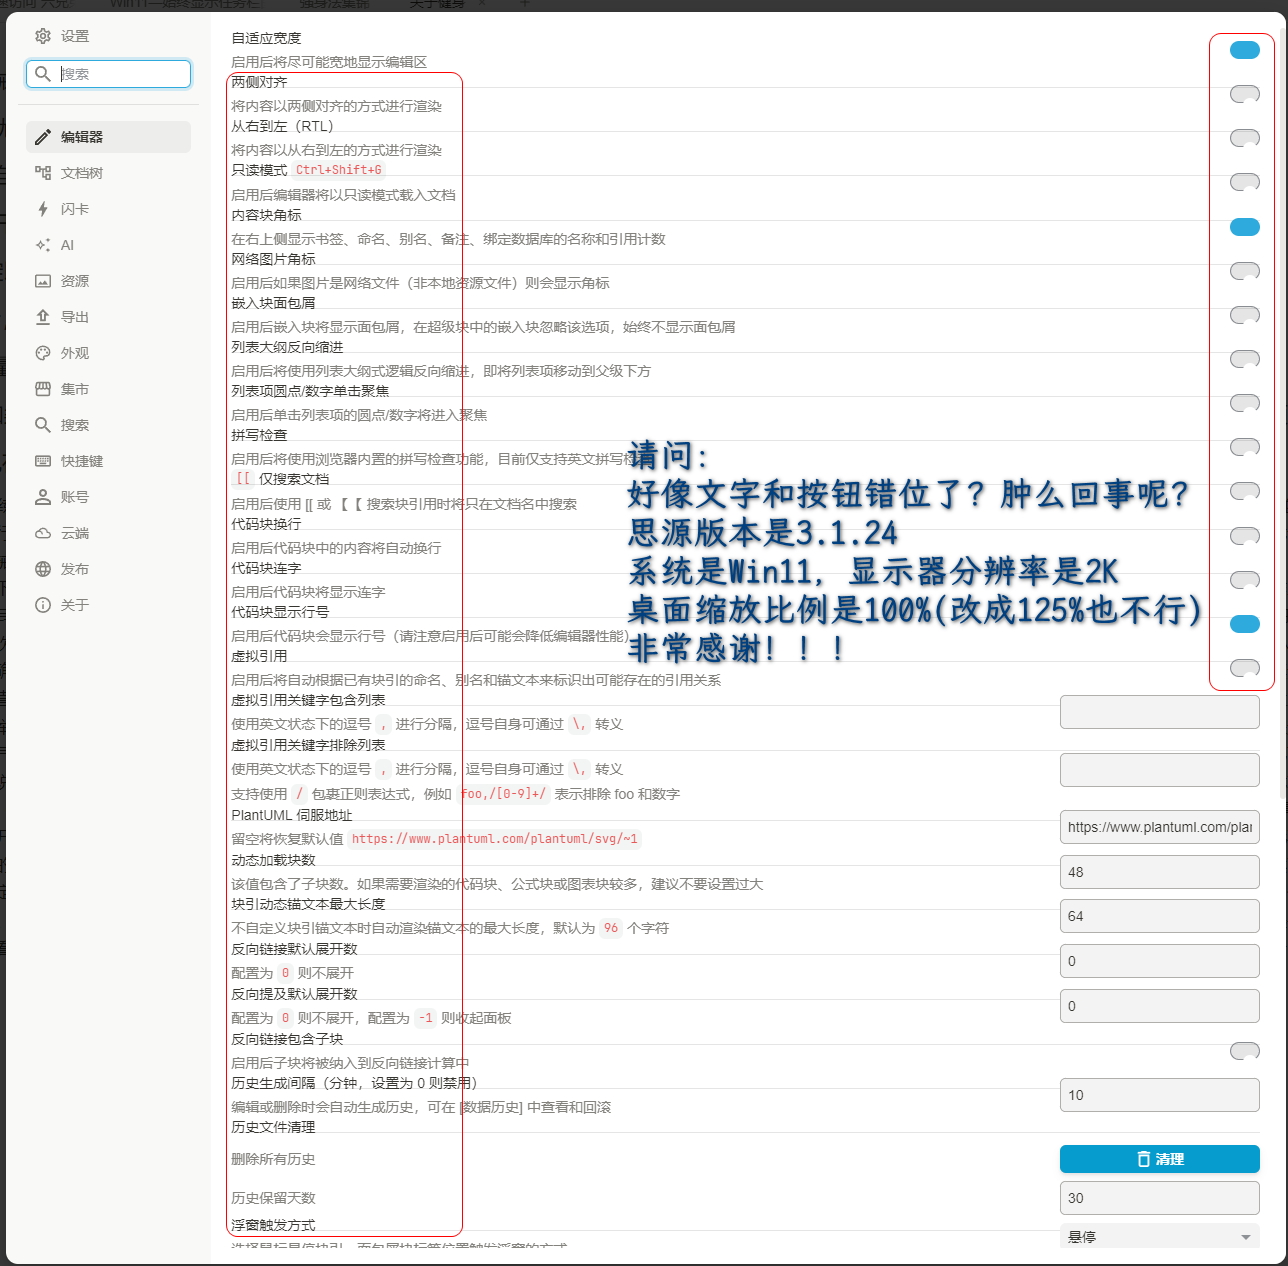This screenshot has height=1266, width=1288.
Task: Click the 虚拟引用关键字包含列表 input field
Action: [x=1160, y=712]
